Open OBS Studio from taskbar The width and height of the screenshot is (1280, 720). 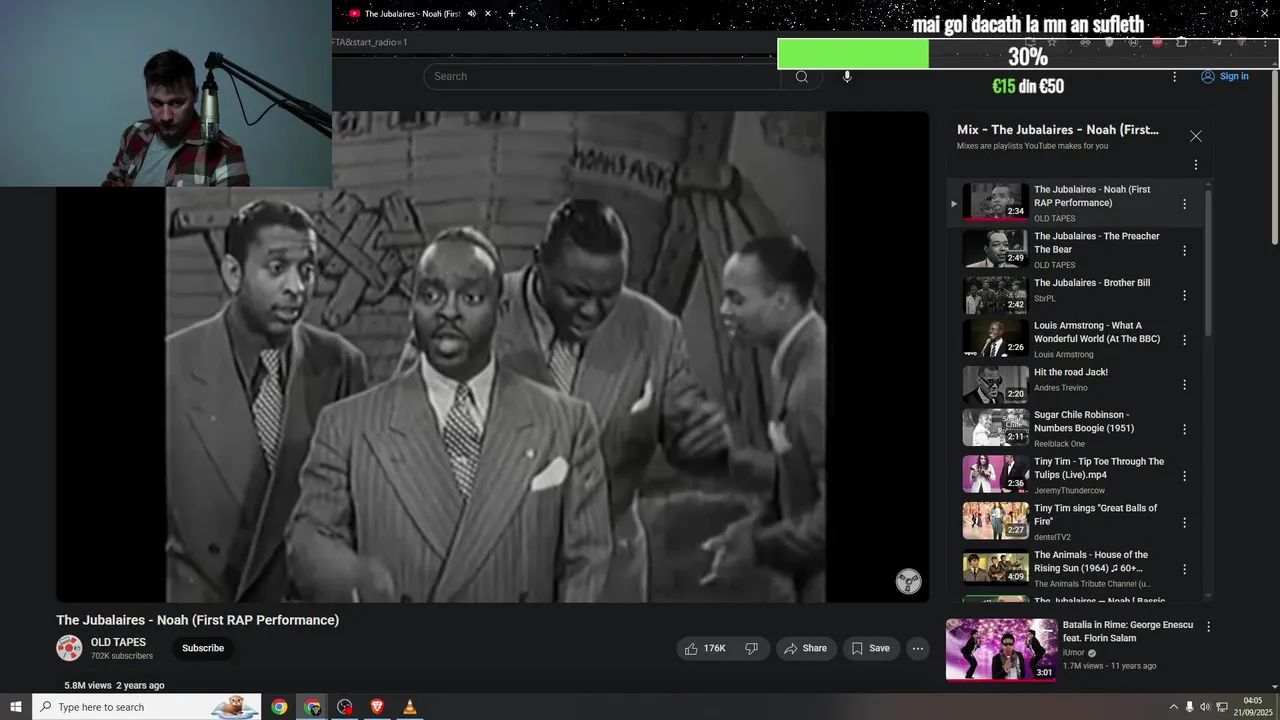pos(345,707)
